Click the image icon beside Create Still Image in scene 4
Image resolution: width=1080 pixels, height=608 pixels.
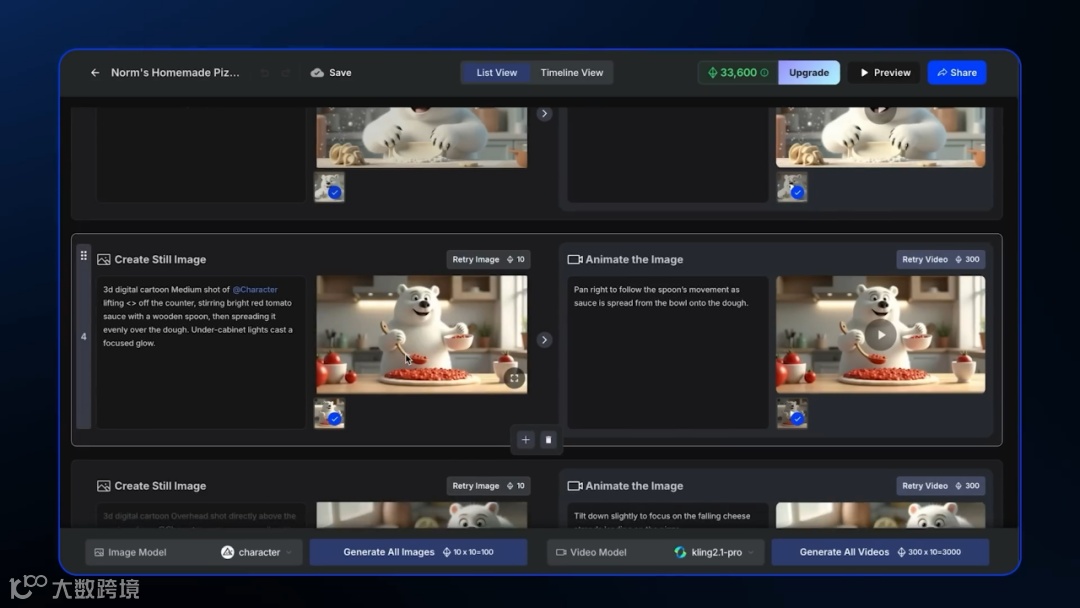click(x=103, y=260)
